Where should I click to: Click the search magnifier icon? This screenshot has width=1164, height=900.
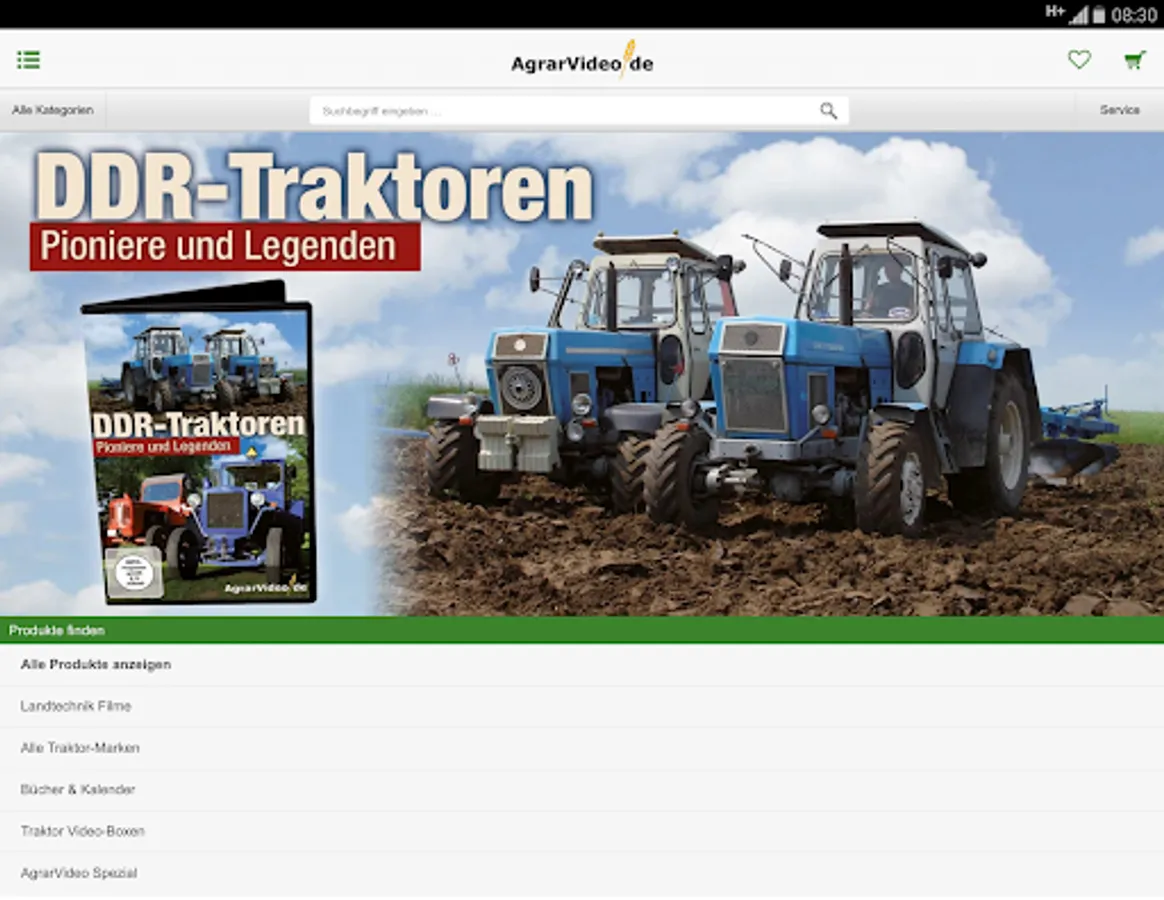point(828,111)
